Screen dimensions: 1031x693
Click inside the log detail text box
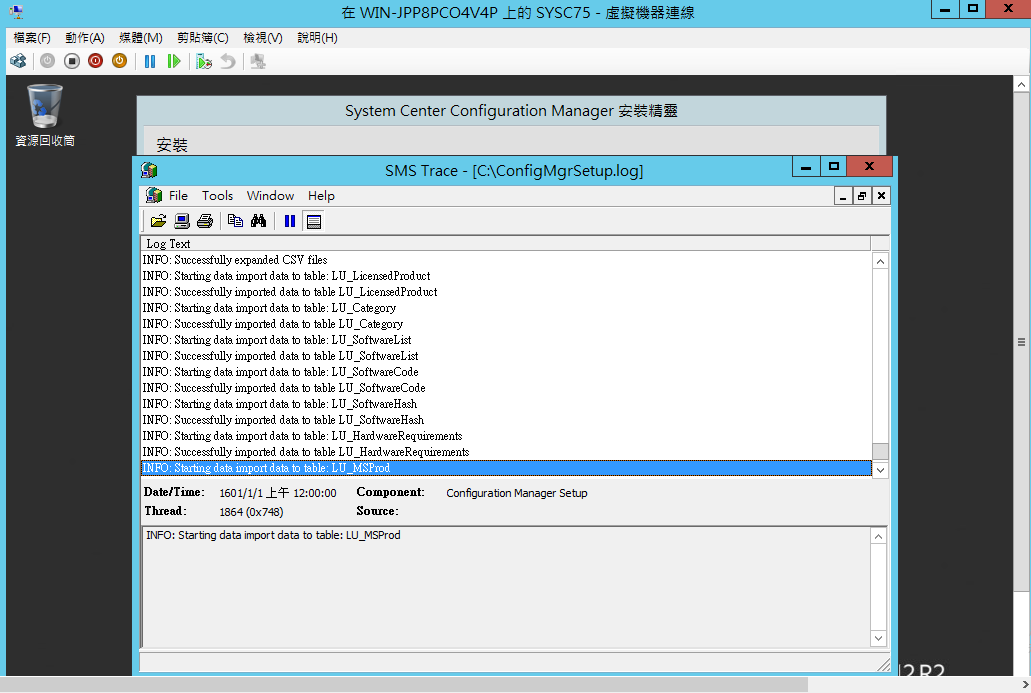(506, 587)
